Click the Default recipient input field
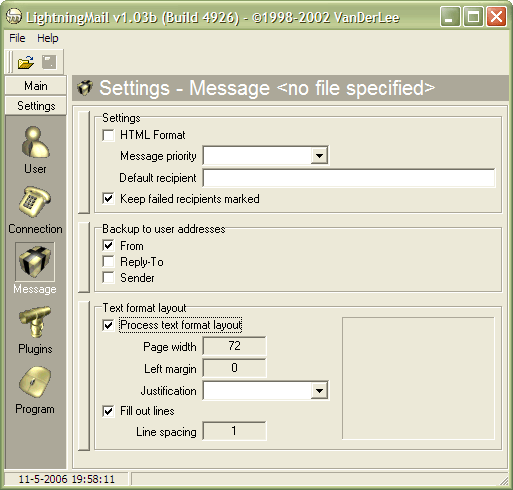513x490 pixels. (x=349, y=178)
